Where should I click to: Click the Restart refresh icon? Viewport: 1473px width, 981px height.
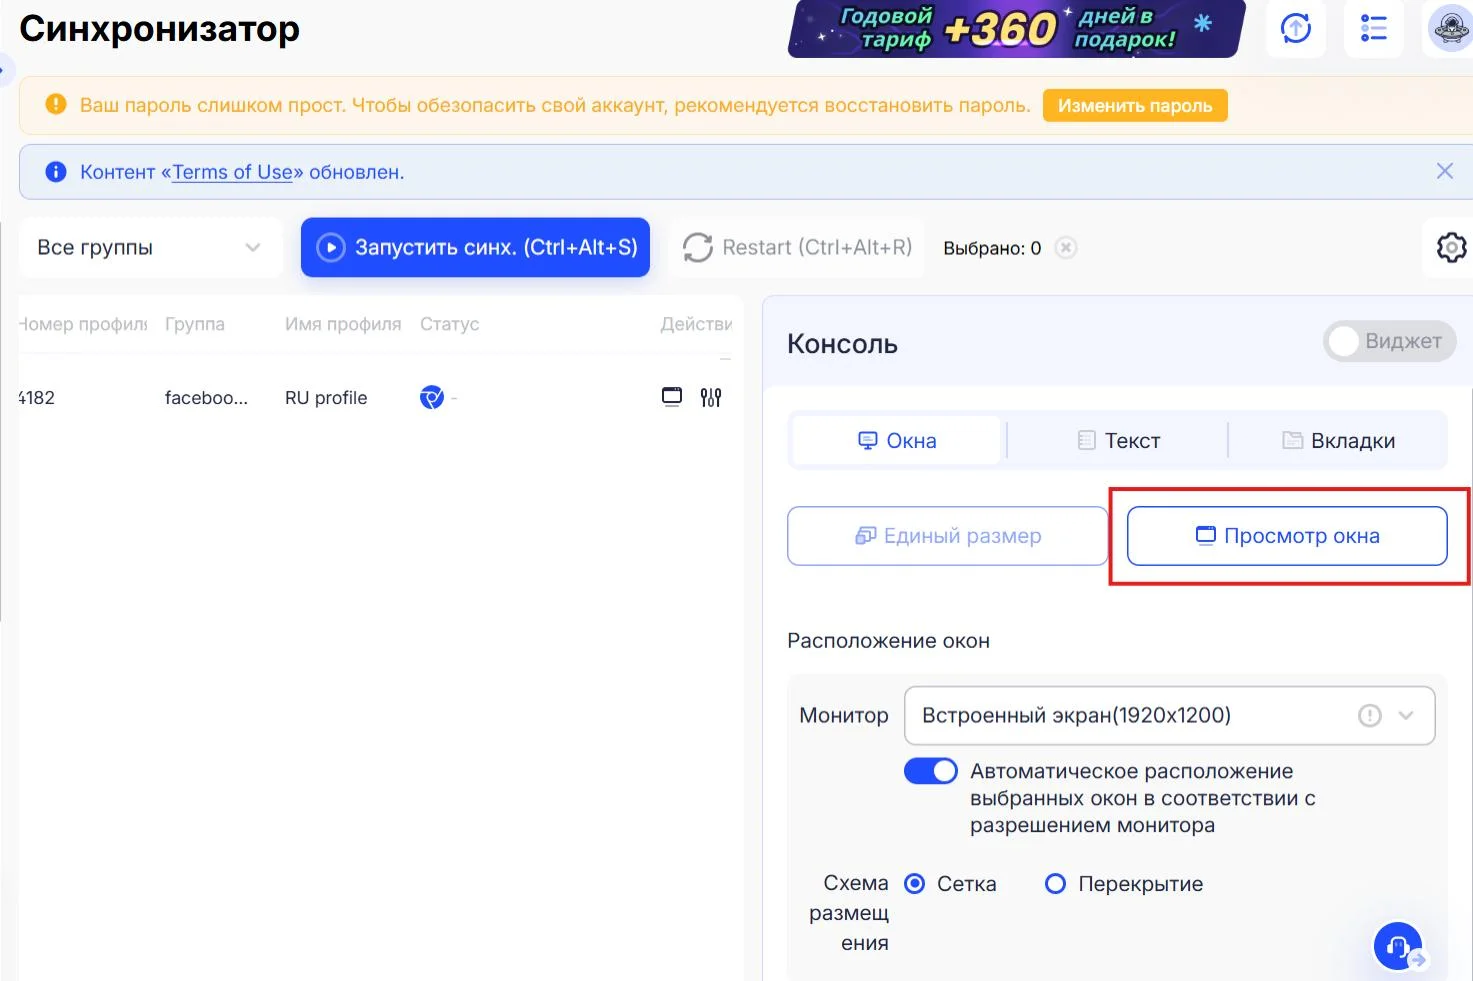point(697,247)
